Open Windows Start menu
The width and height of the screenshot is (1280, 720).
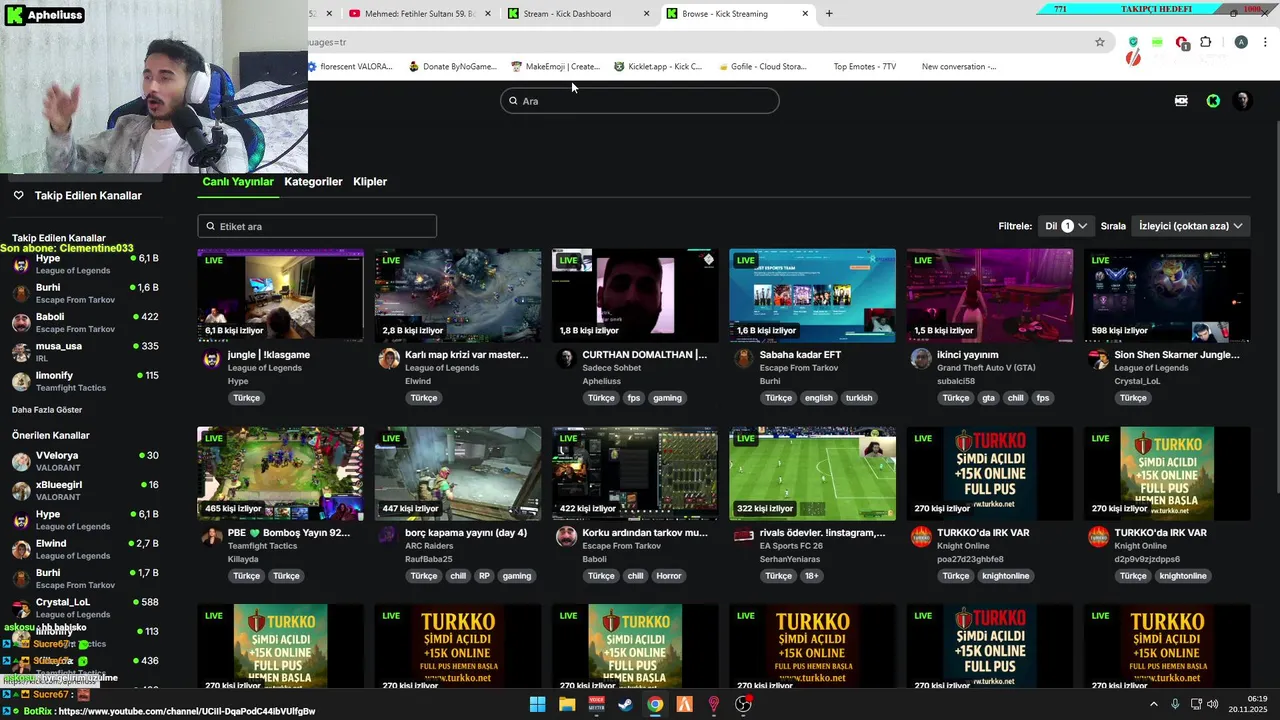pos(537,704)
